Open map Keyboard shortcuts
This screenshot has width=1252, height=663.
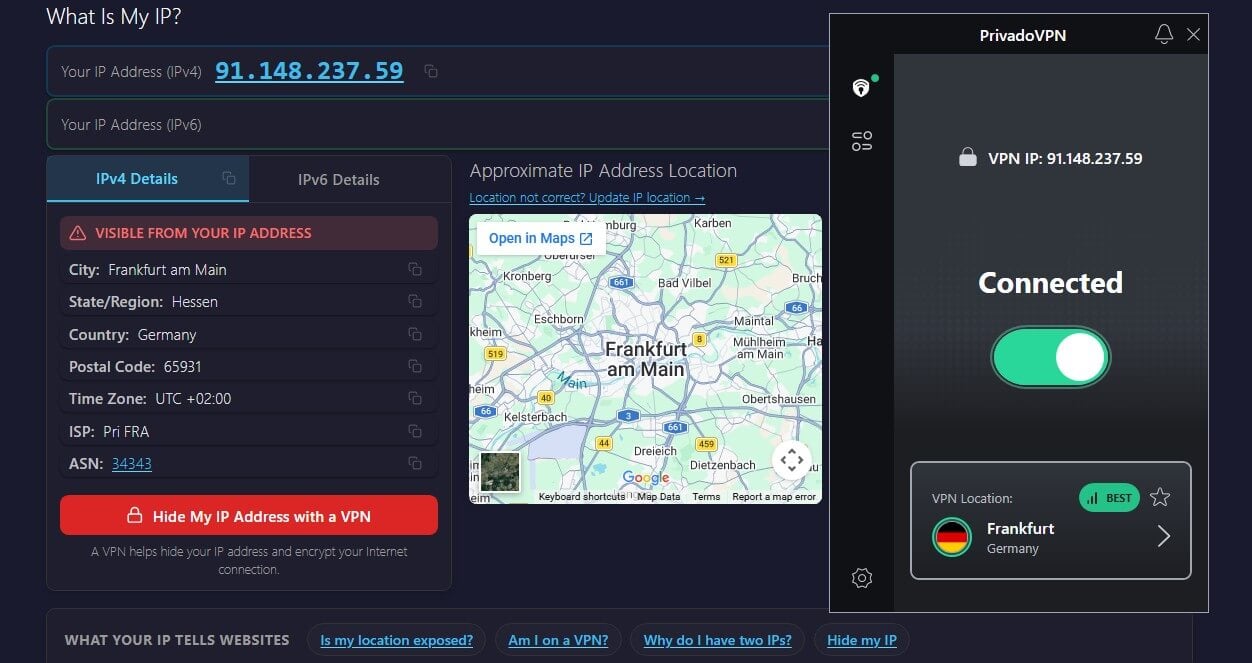[x=581, y=497]
